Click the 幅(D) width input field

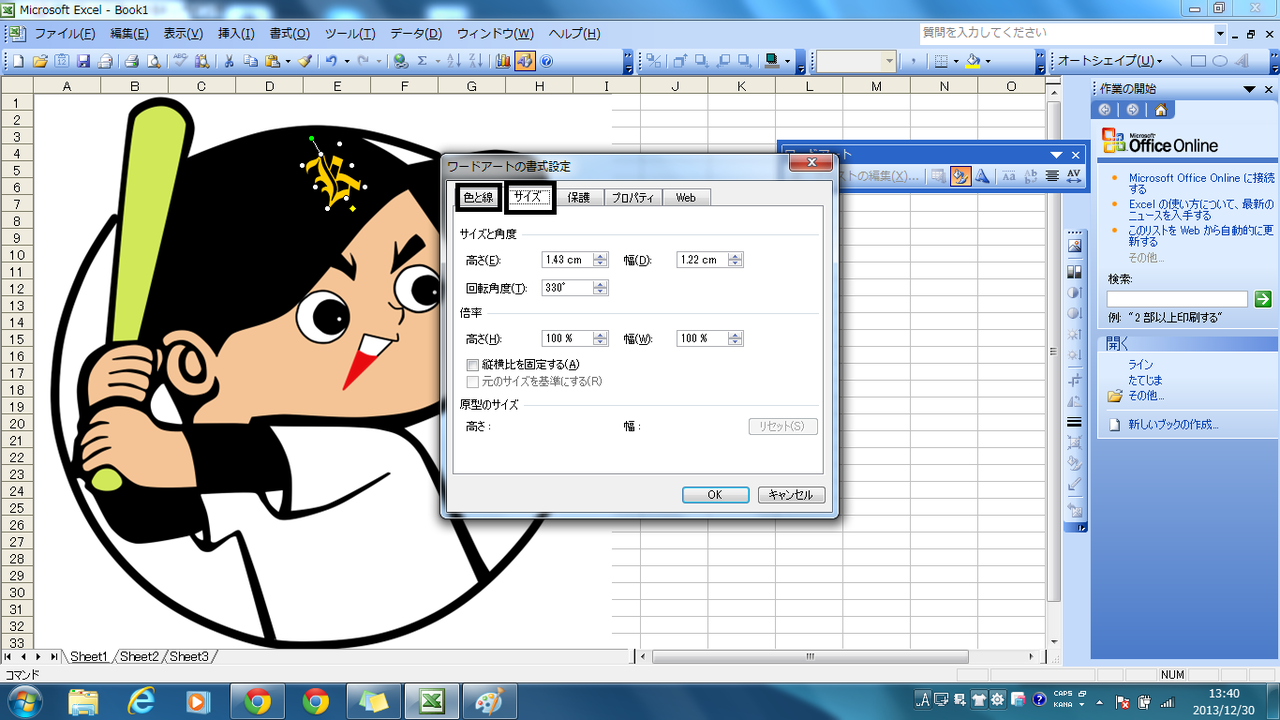702,260
